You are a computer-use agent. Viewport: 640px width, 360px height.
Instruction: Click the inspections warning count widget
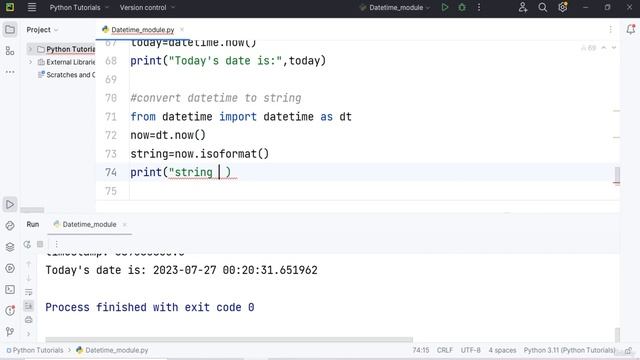click(589, 48)
